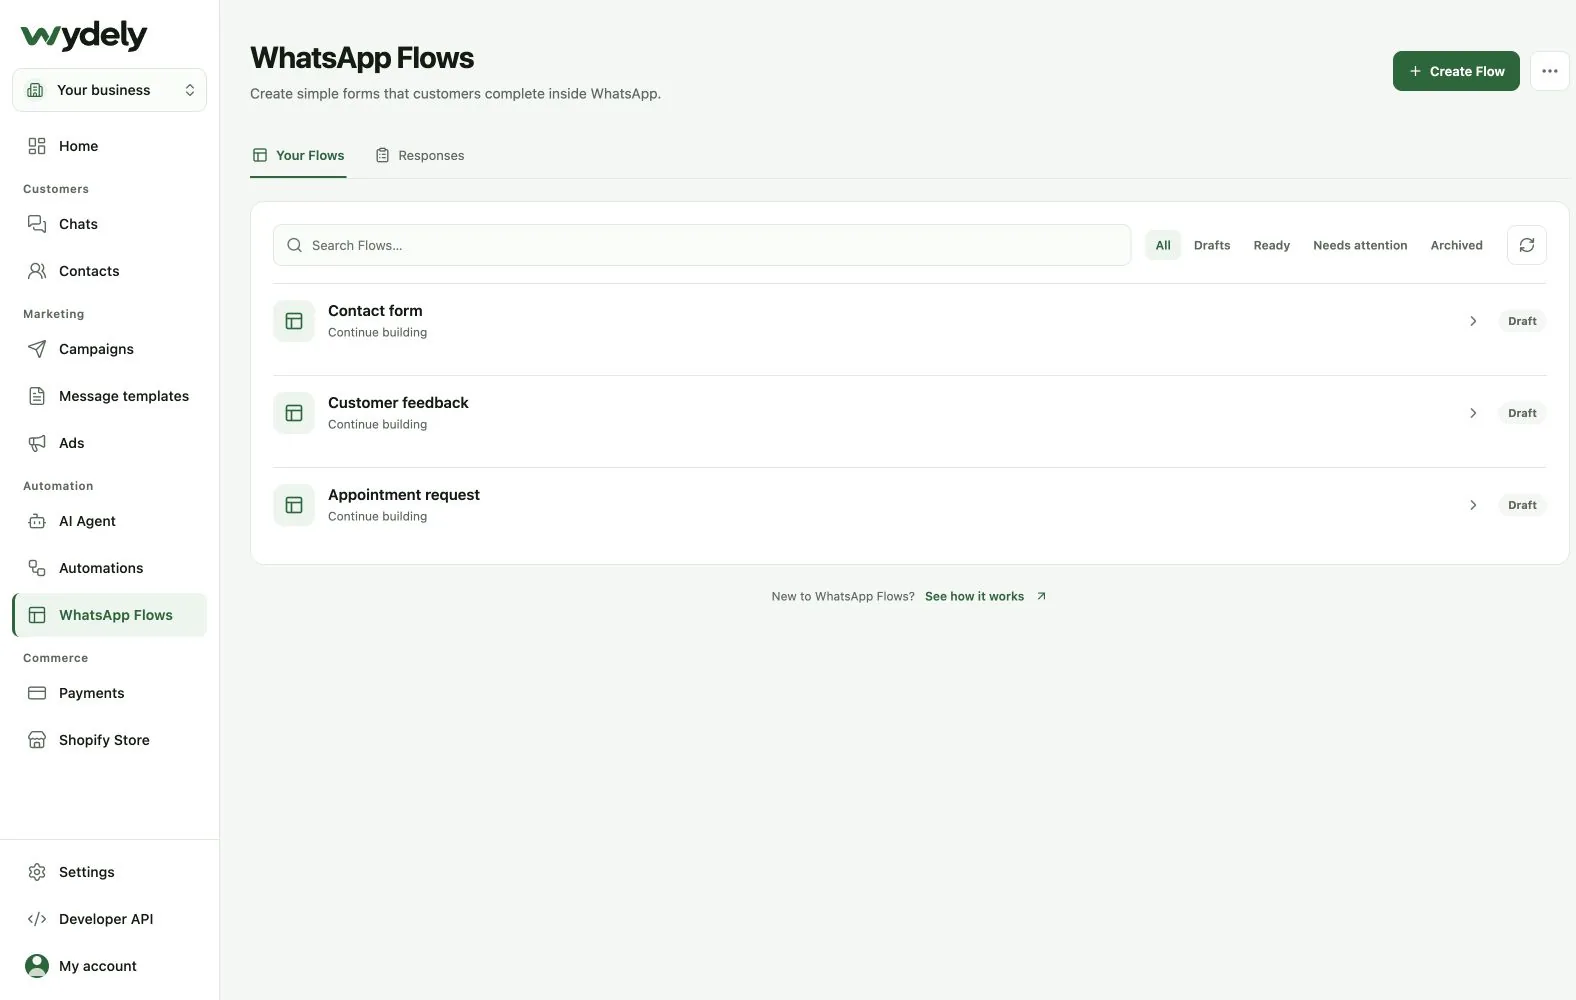Navigate to Campaigns
This screenshot has height=1000, width=1576.
click(x=109, y=349)
